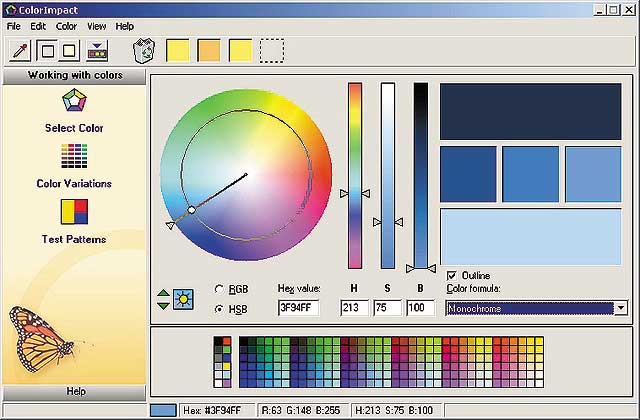
Task: Click the green down arrow stepper
Action: coord(163,306)
